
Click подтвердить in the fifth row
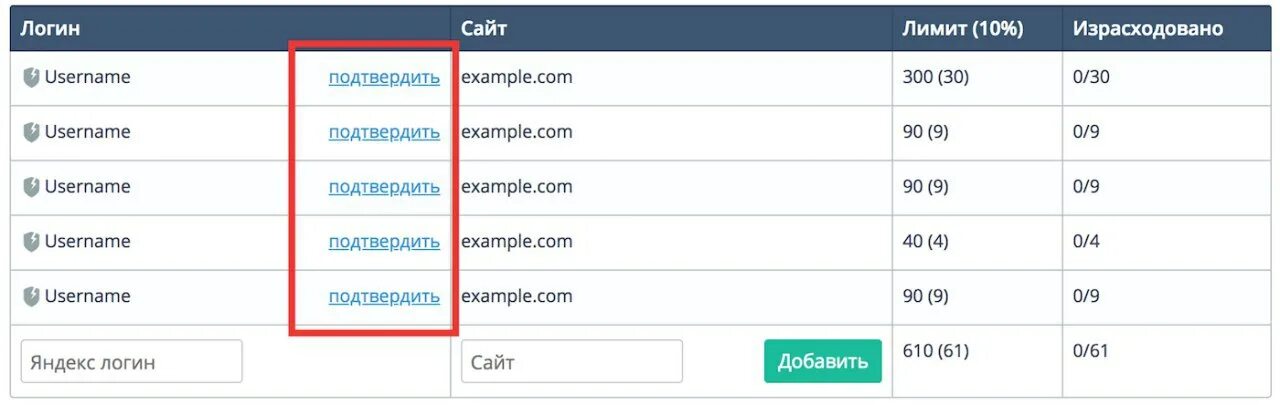(384, 297)
